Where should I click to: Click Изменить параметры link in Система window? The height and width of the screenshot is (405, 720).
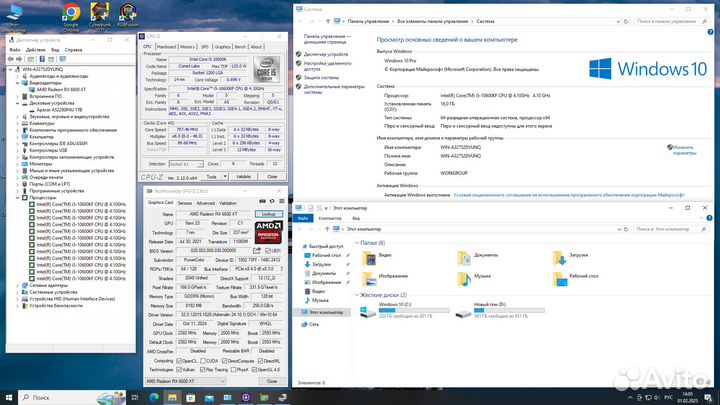pos(684,150)
